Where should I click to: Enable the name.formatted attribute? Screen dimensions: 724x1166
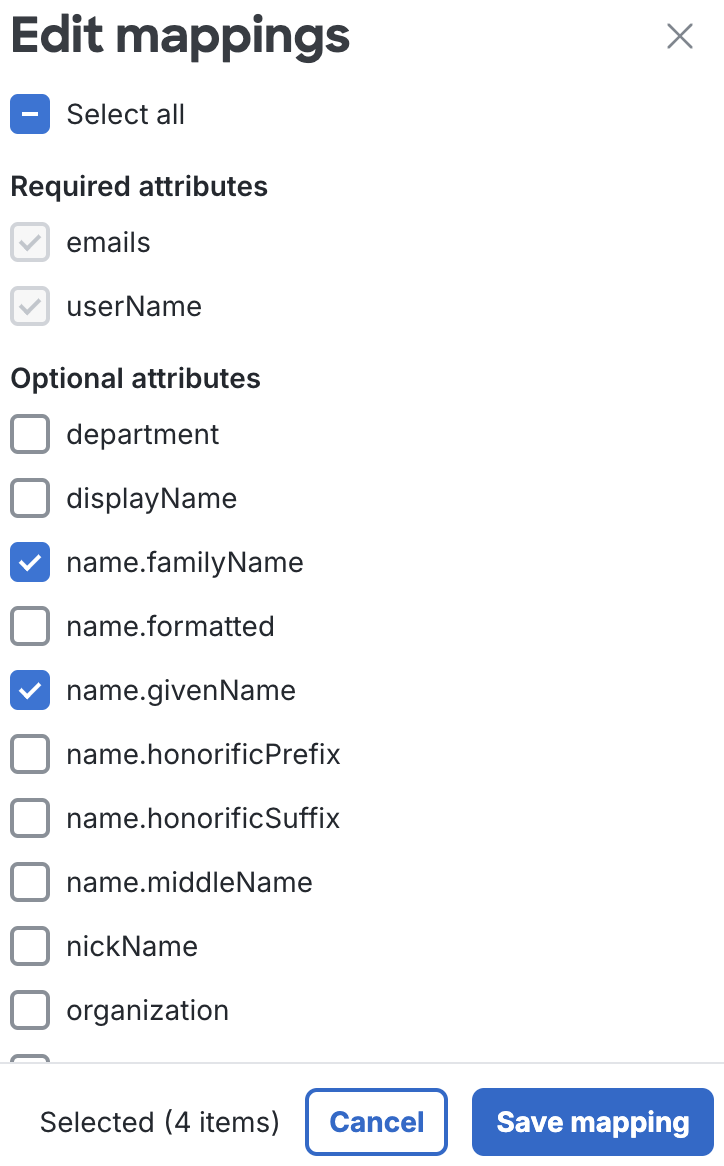[30, 626]
